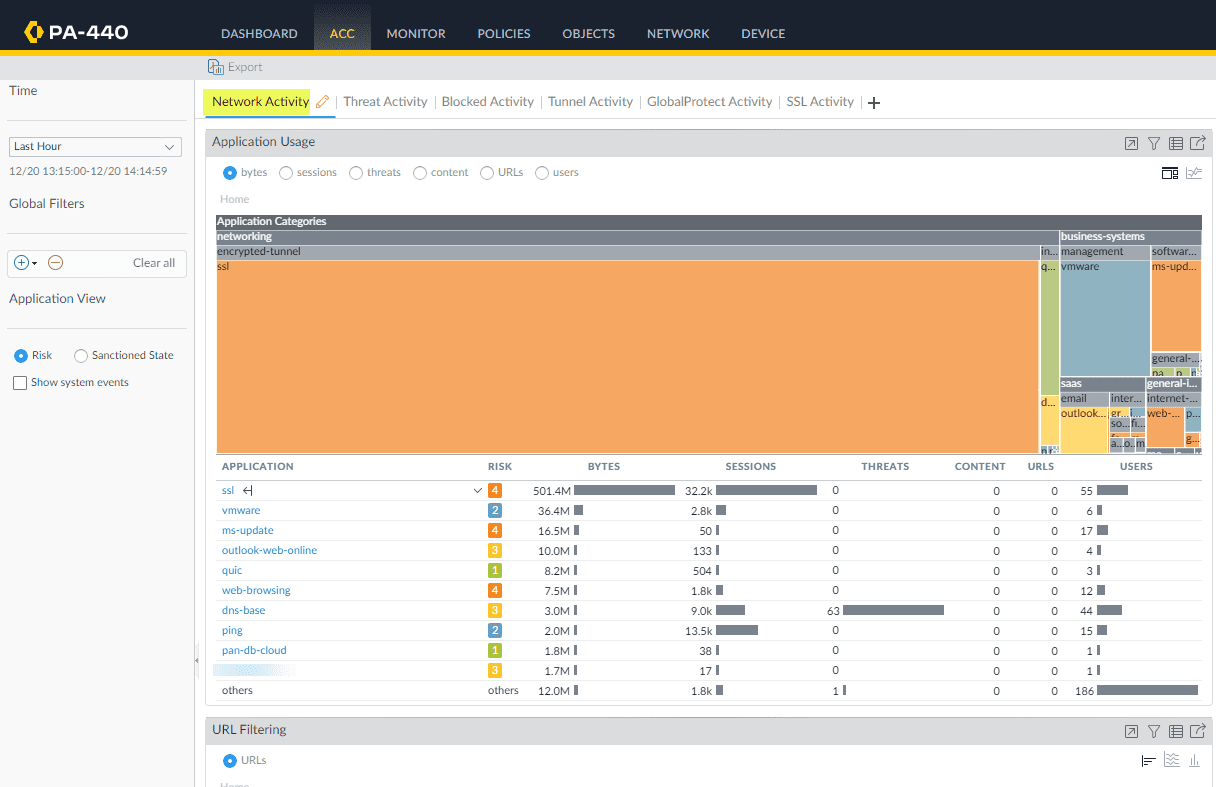Click the large orange ssl treemap block
The image size is (1216, 787).
[627, 356]
